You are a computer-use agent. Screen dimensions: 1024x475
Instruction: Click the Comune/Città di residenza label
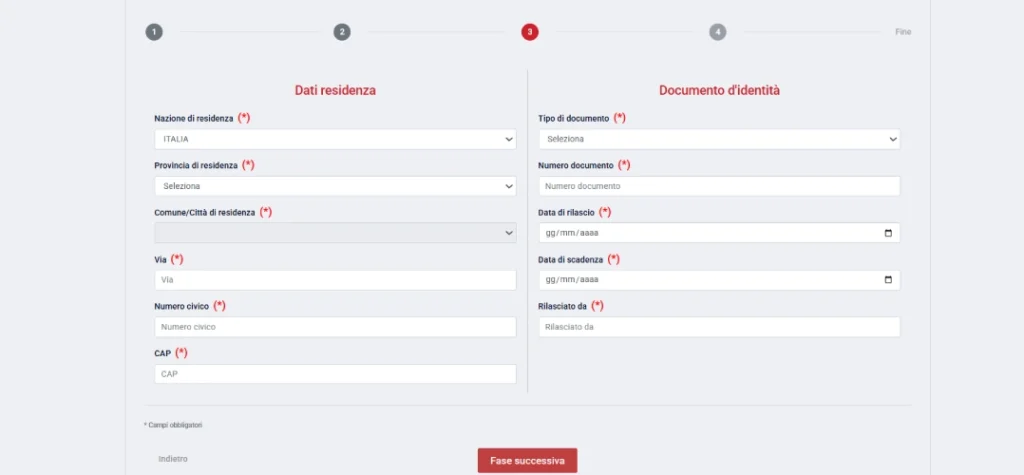tap(204, 213)
